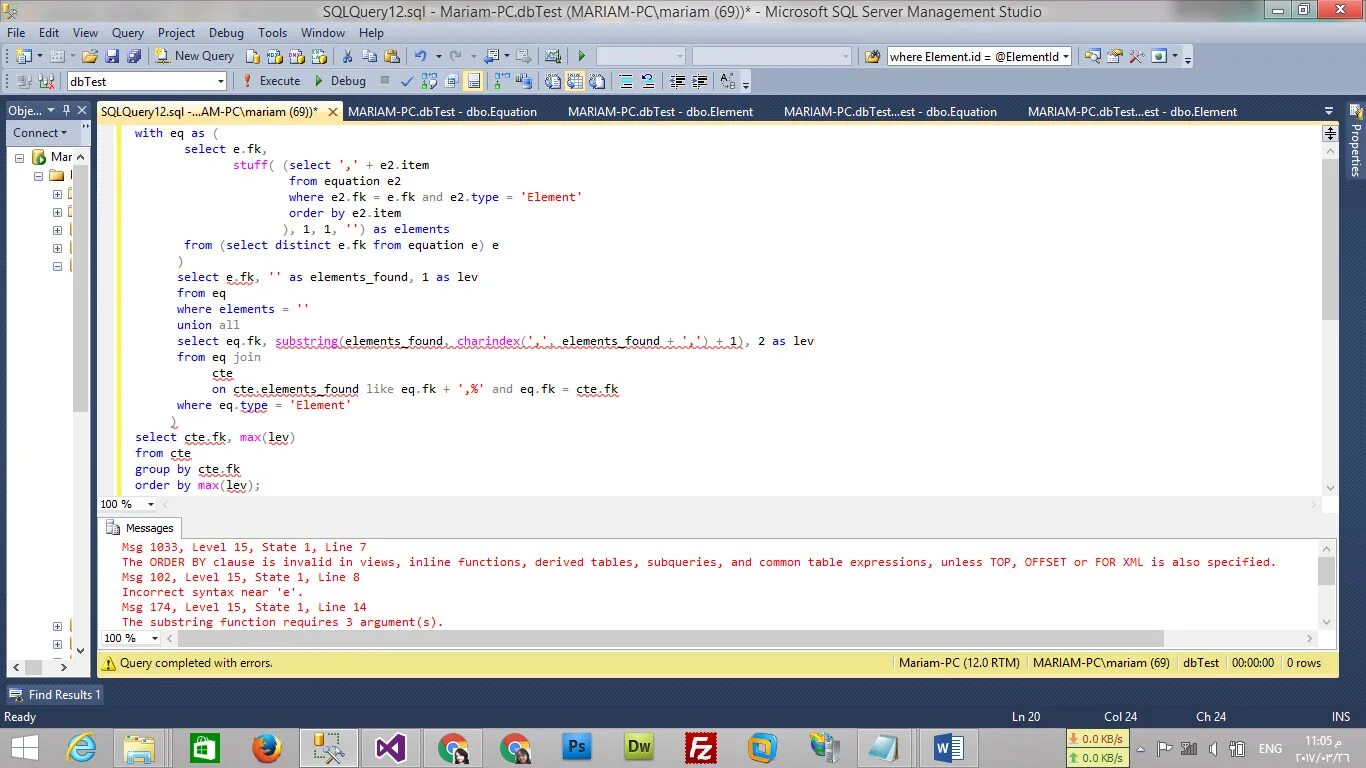This screenshot has height=768, width=1366.
Task: Click the Toolbox wrench icon
Action: [x=1136, y=56]
